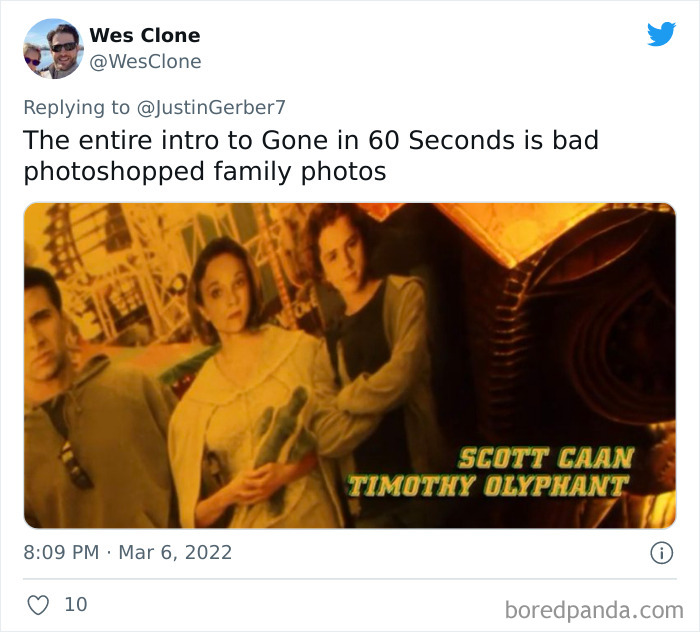Click the SCOTT CAAN credit text
Image resolution: width=700 pixels, height=632 pixels.
(546, 458)
